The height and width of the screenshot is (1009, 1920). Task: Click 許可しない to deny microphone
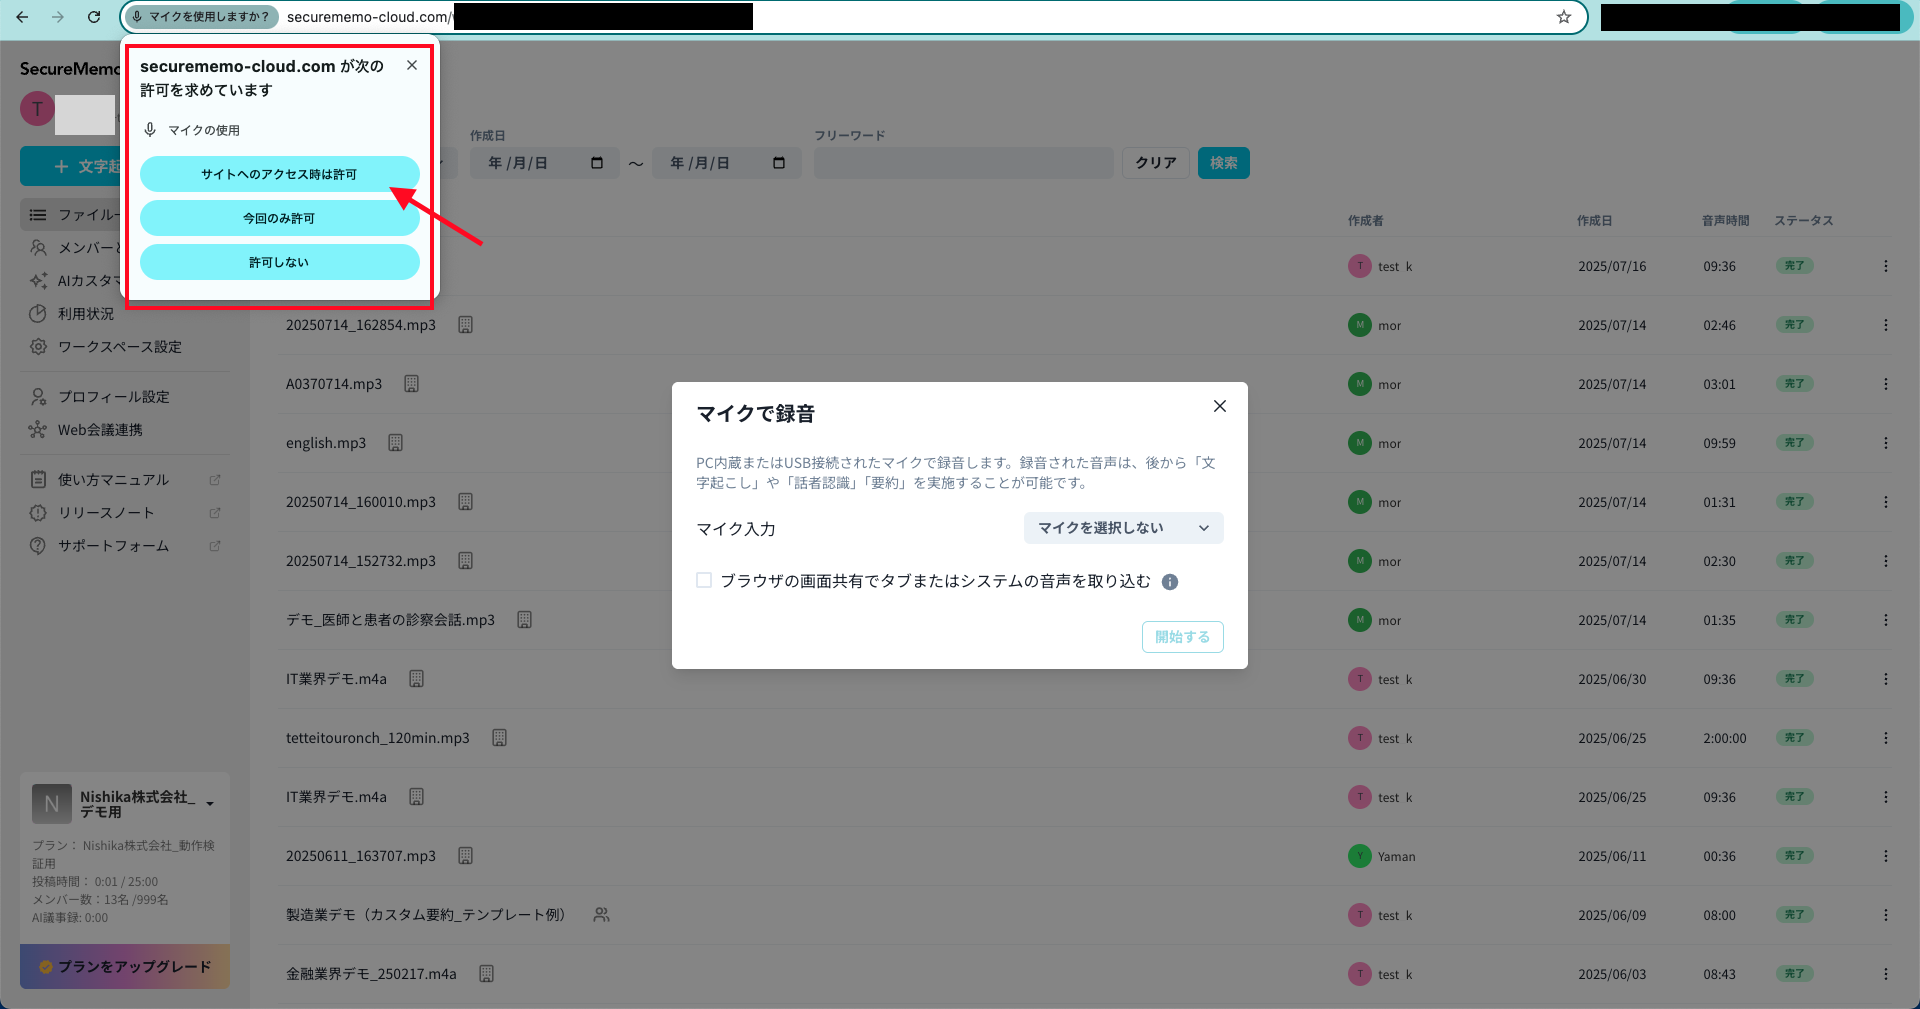[x=279, y=262]
